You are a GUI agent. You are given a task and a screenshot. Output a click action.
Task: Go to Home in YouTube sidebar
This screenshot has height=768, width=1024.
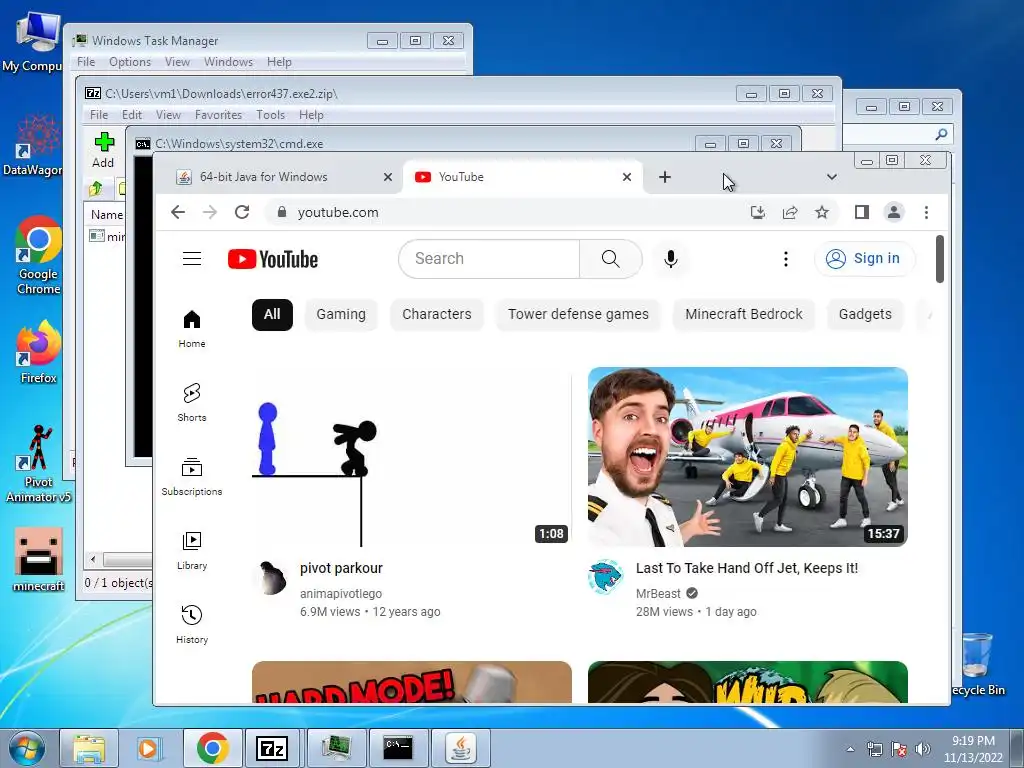pyautogui.click(x=191, y=328)
